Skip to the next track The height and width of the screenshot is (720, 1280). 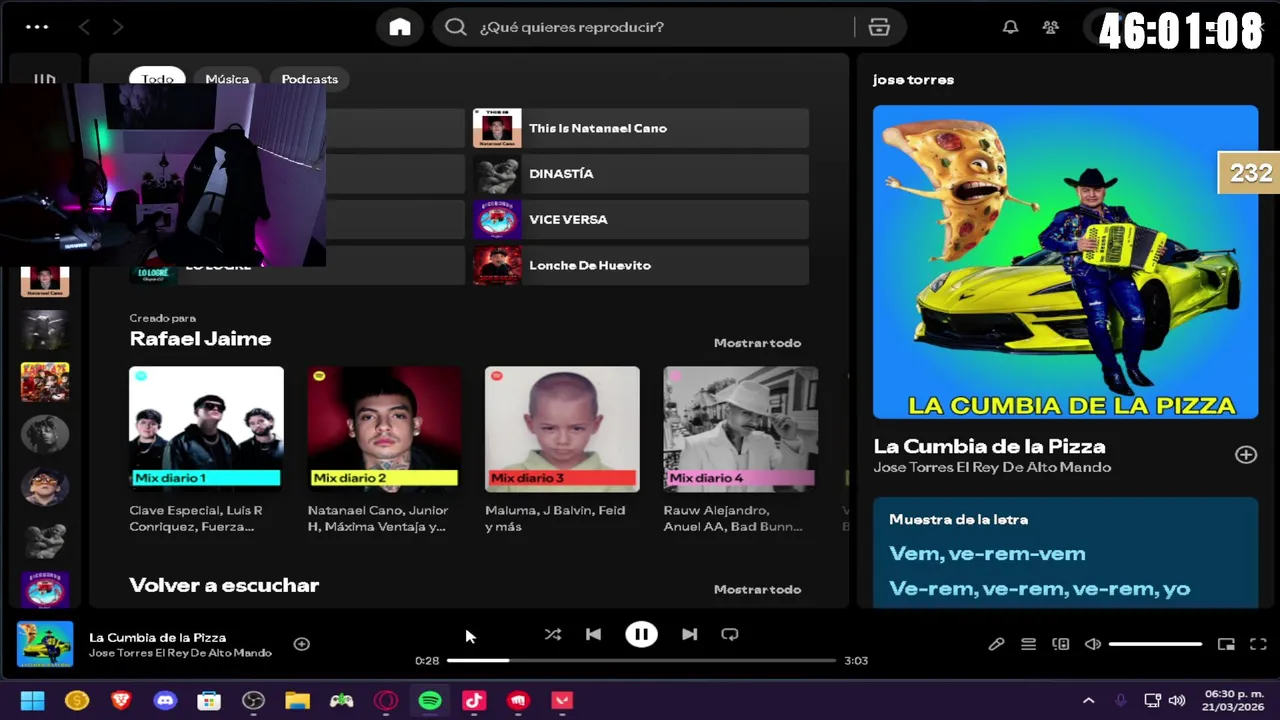pos(689,634)
